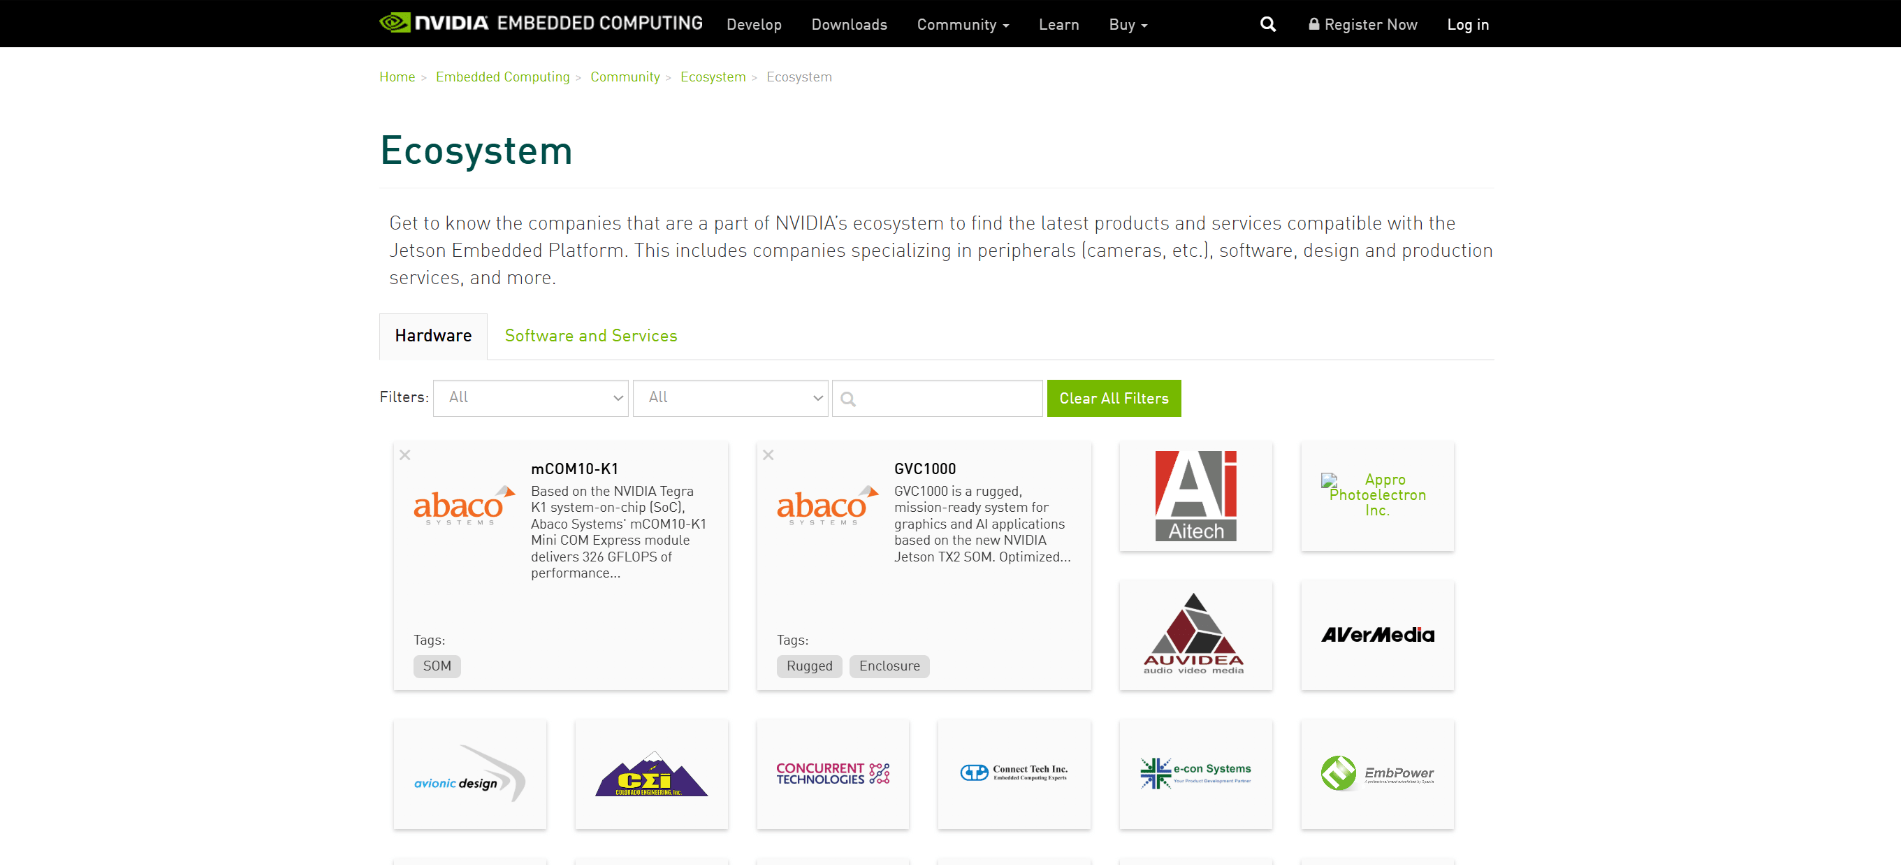Image resolution: width=1901 pixels, height=865 pixels.
Task: Open the Connect Tech Inc. tile
Action: pyautogui.click(x=1014, y=774)
